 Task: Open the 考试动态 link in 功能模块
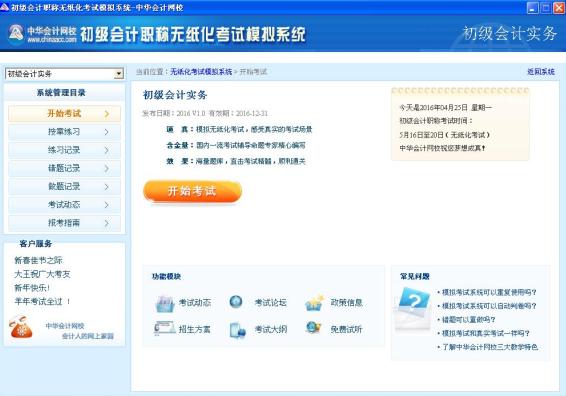pyautogui.click(x=195, y=303)
